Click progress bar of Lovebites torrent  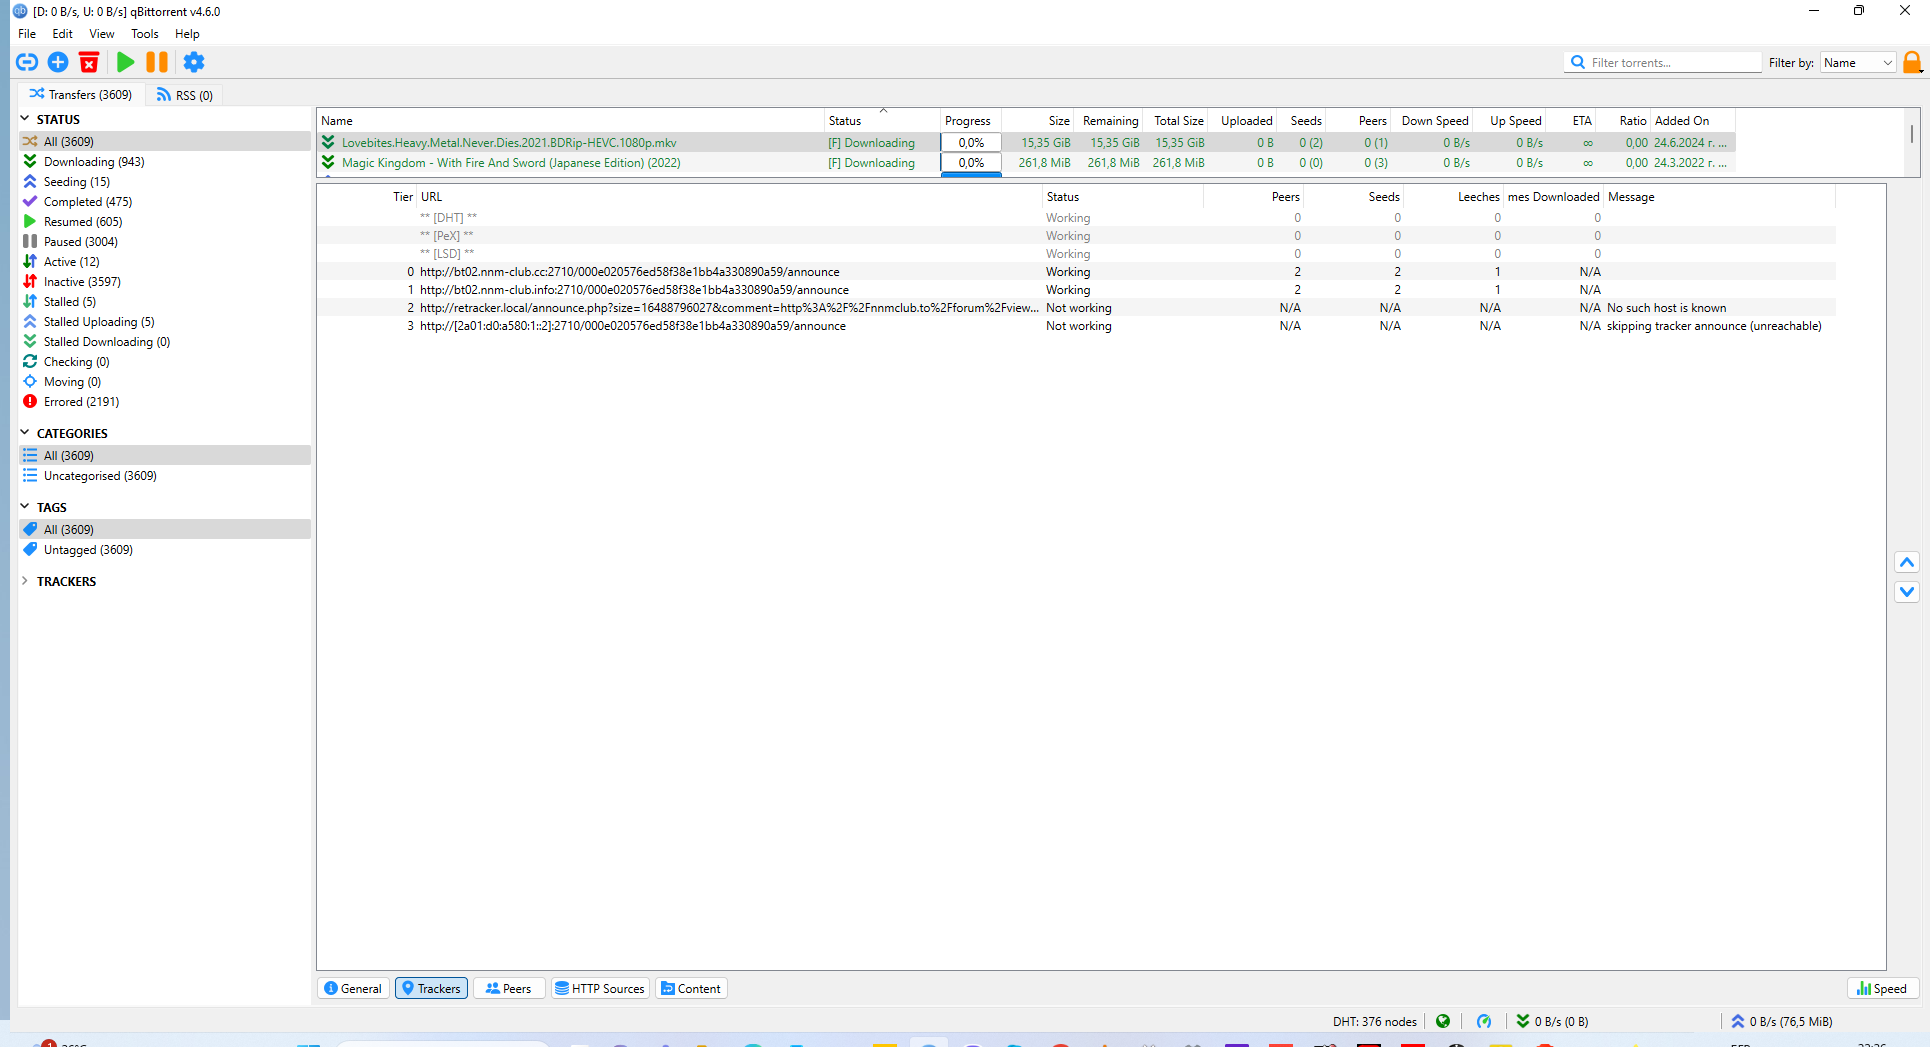tap(971, 143)
